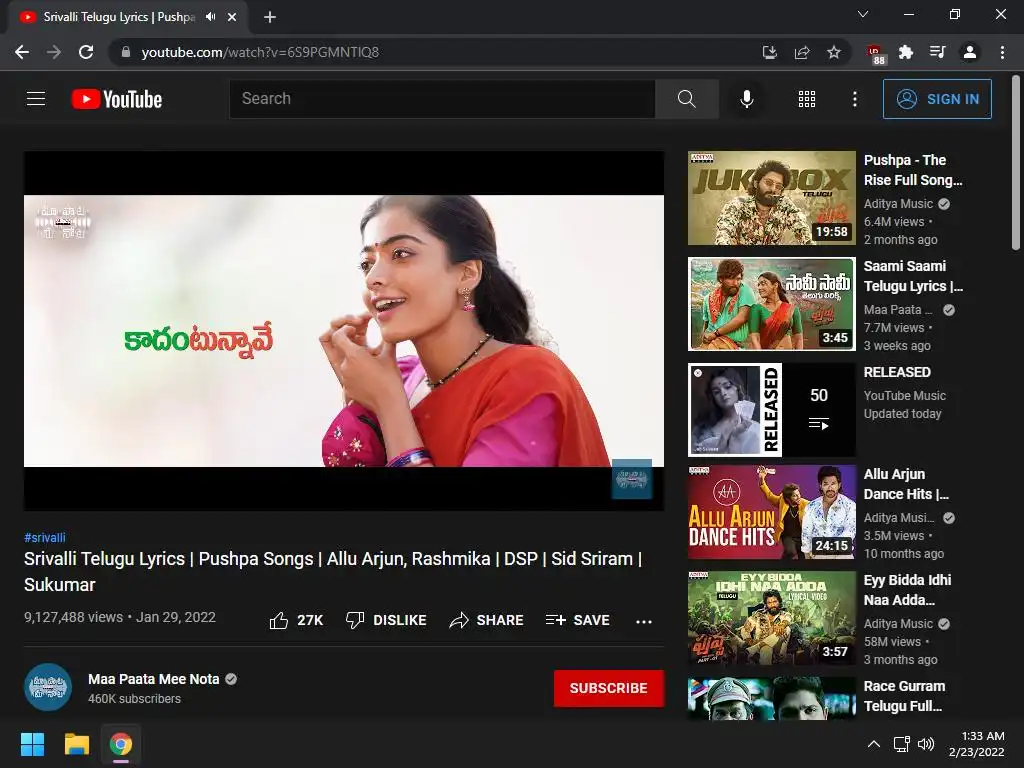Click the video player to pause
The image size is (1024, 768).
click(x=344, y=330)
